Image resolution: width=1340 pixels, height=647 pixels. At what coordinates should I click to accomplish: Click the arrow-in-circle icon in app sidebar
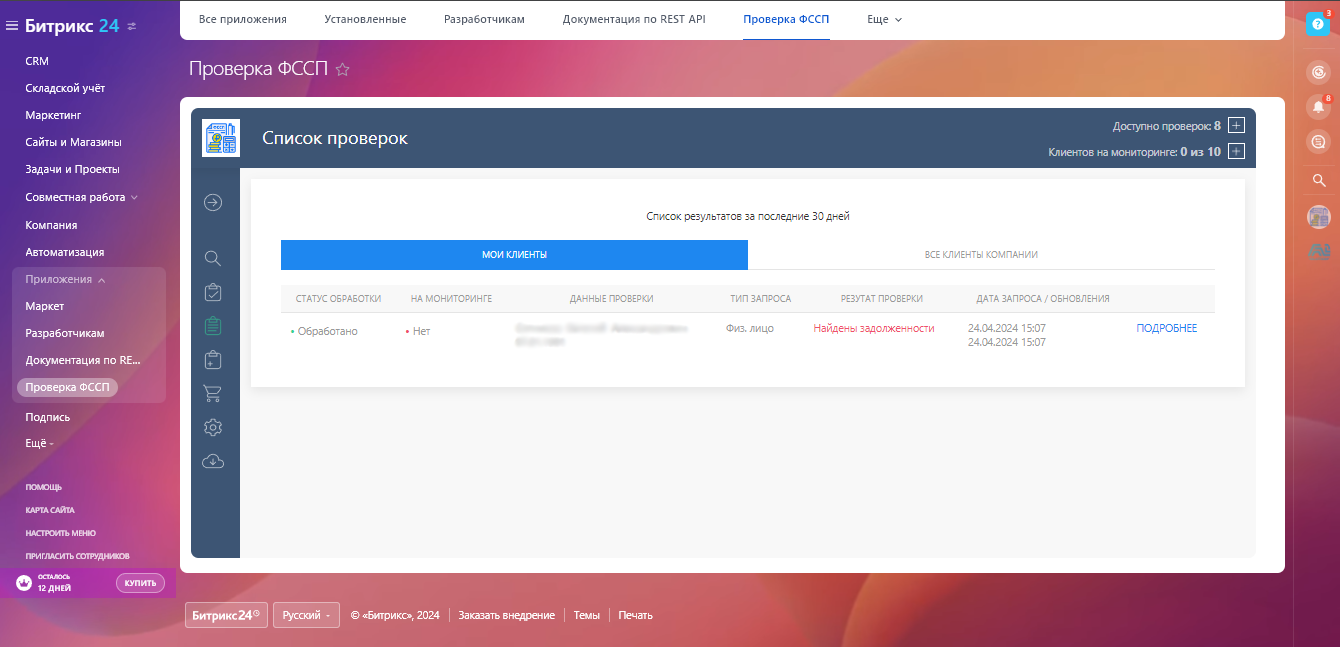click(x=212, y=203)
